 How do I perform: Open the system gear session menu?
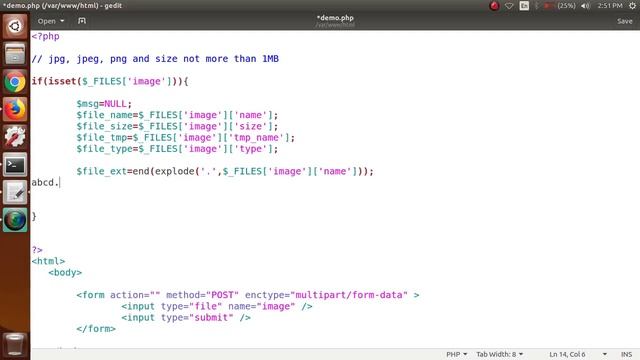point(632,6)
